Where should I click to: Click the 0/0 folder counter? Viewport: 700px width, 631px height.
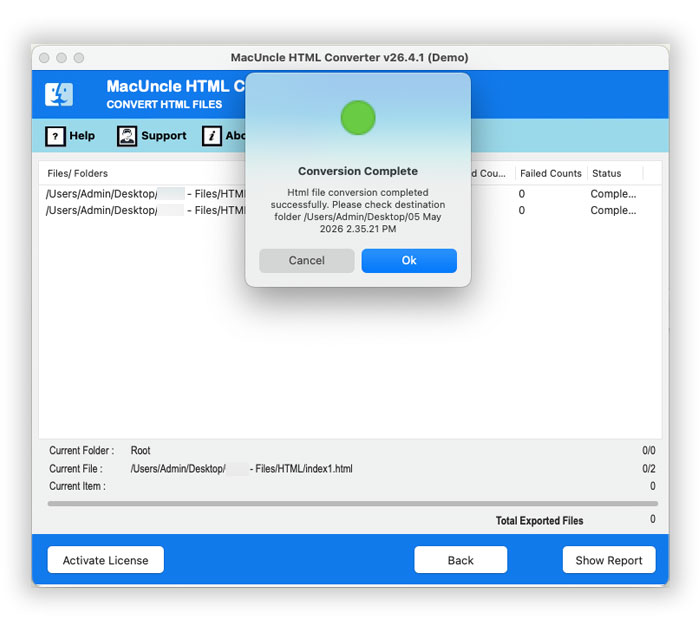tap(649, 450)
